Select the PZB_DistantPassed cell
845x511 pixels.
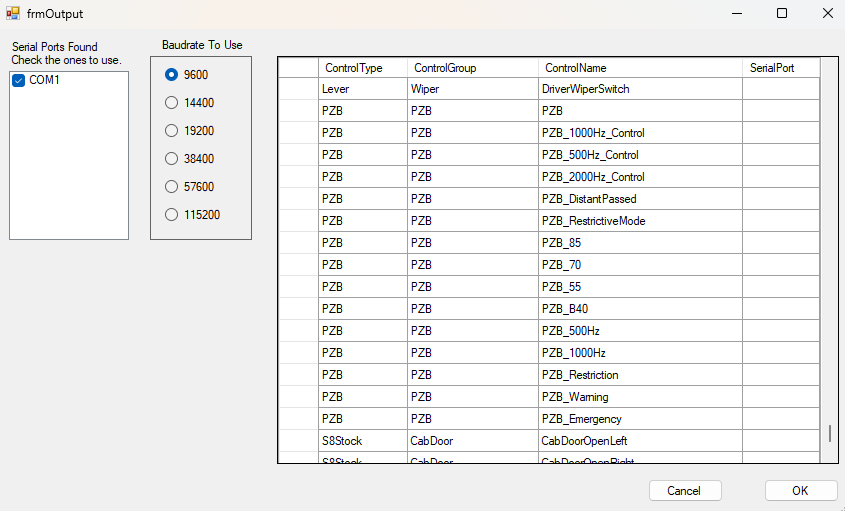coord(640,199)
